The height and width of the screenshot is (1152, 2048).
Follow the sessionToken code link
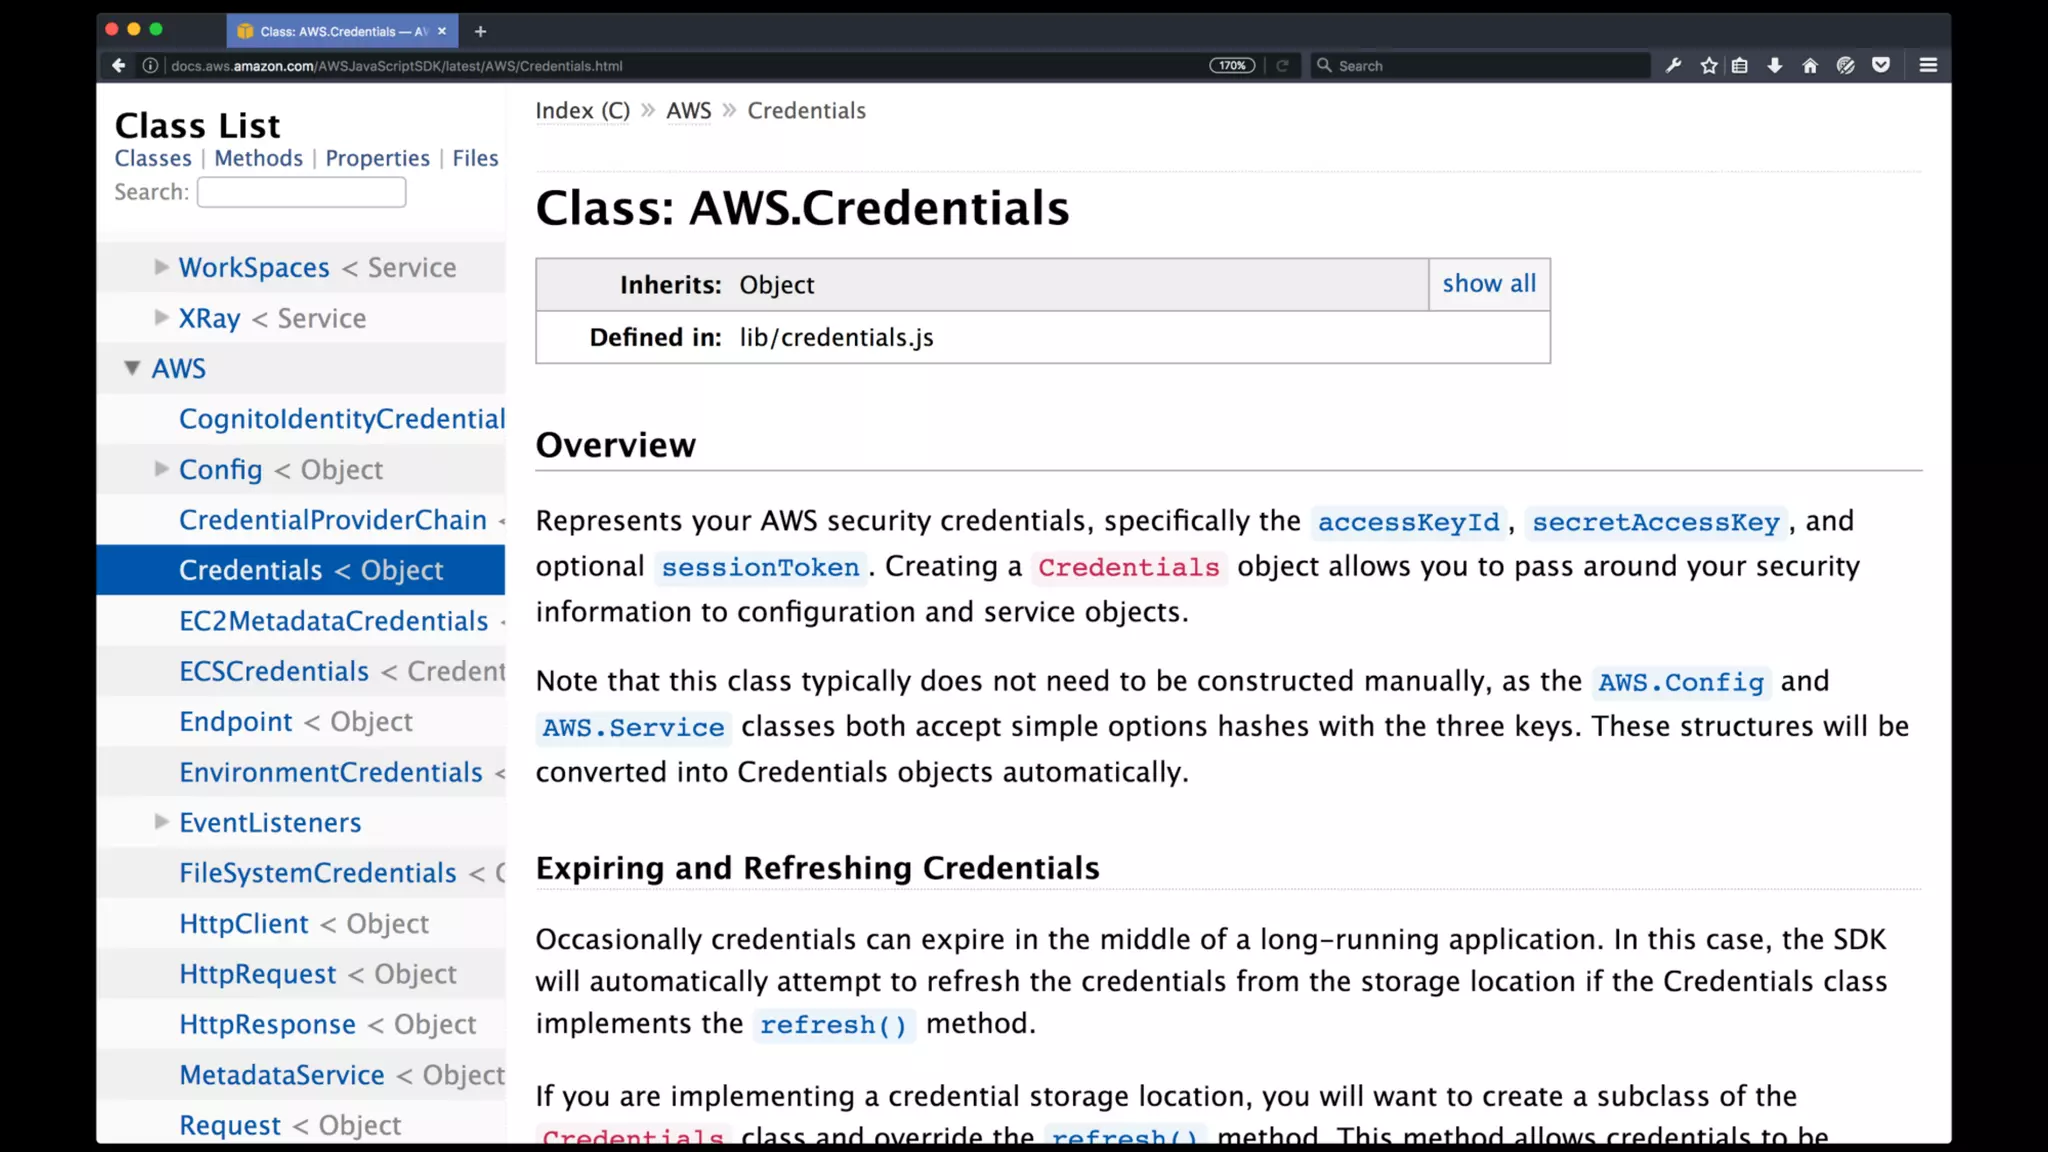[760, 567]
